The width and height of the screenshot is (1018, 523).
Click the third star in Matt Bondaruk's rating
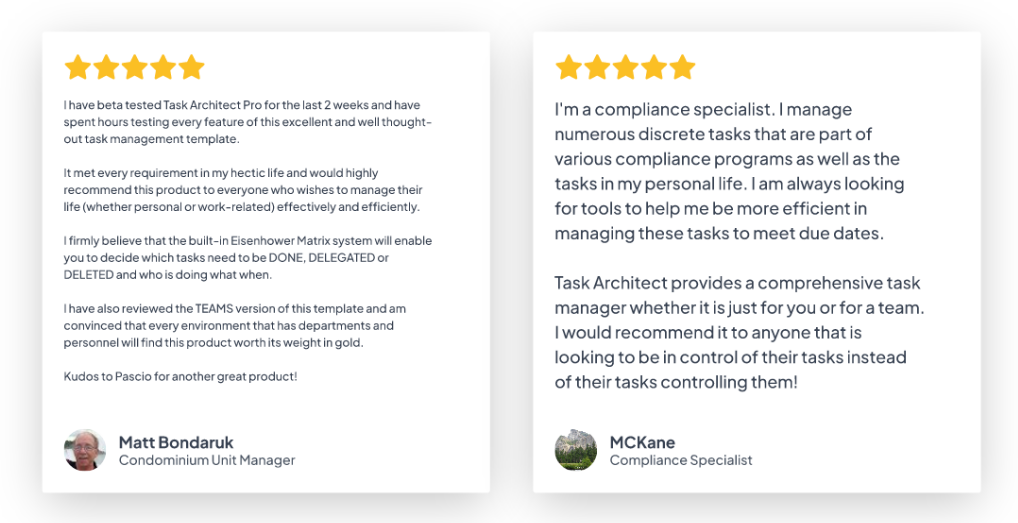point(134,67)
